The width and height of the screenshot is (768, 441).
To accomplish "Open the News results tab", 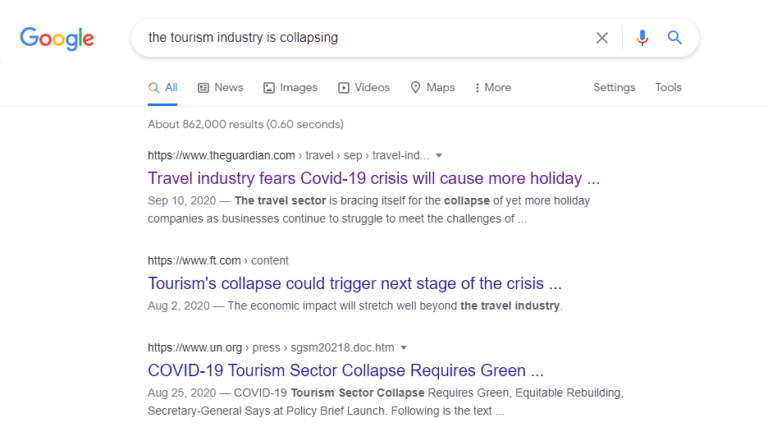I will 220,88.
